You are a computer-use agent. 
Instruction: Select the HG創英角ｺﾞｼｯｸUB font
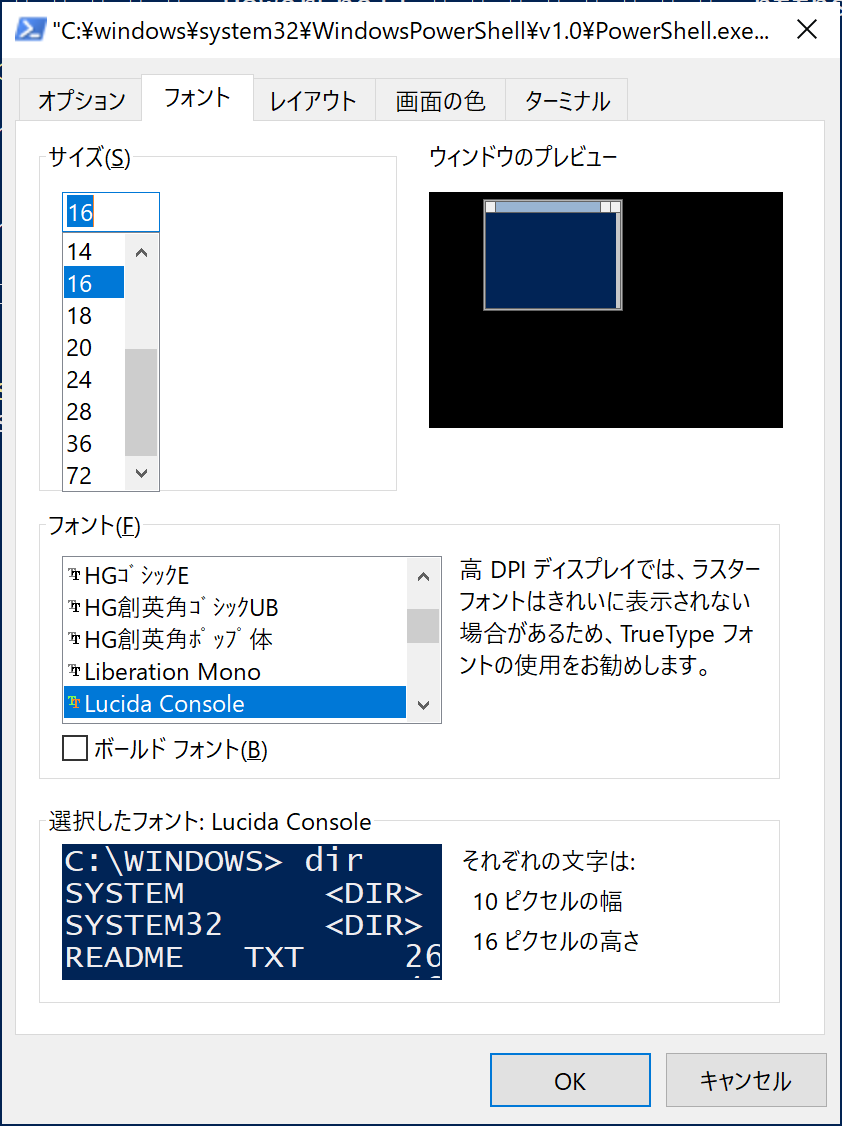click(x=235, y=608)
